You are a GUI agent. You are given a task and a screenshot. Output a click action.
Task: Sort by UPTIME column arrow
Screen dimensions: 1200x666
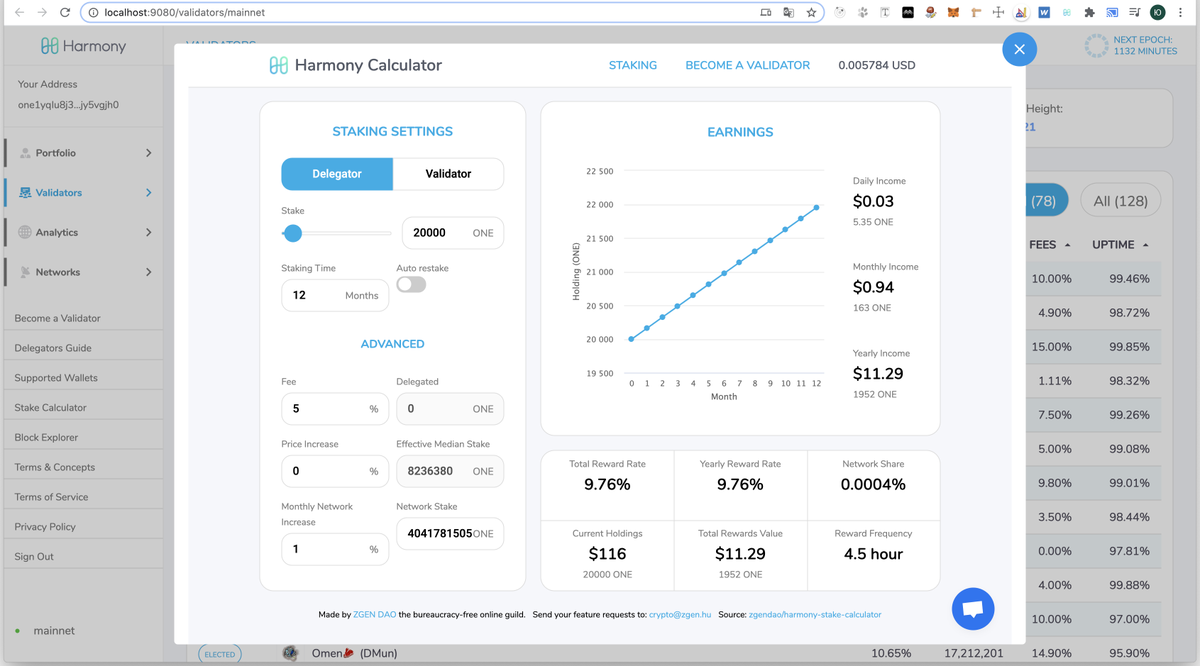pos(1145,245)
